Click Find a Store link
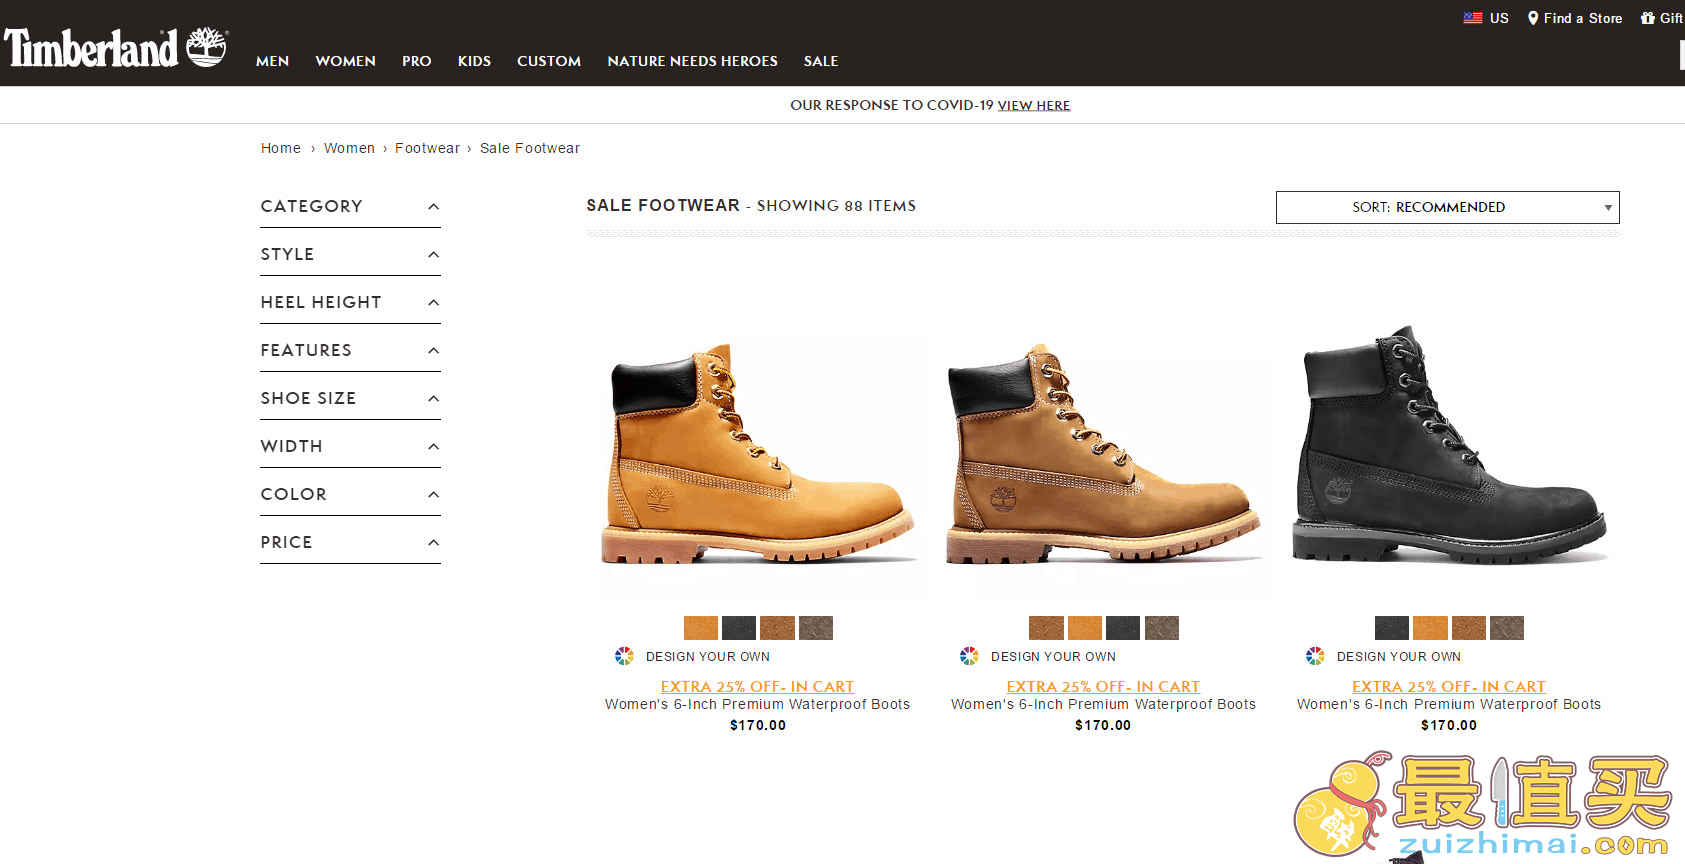Screen dimensions: 1685x864 [1583, 18]
